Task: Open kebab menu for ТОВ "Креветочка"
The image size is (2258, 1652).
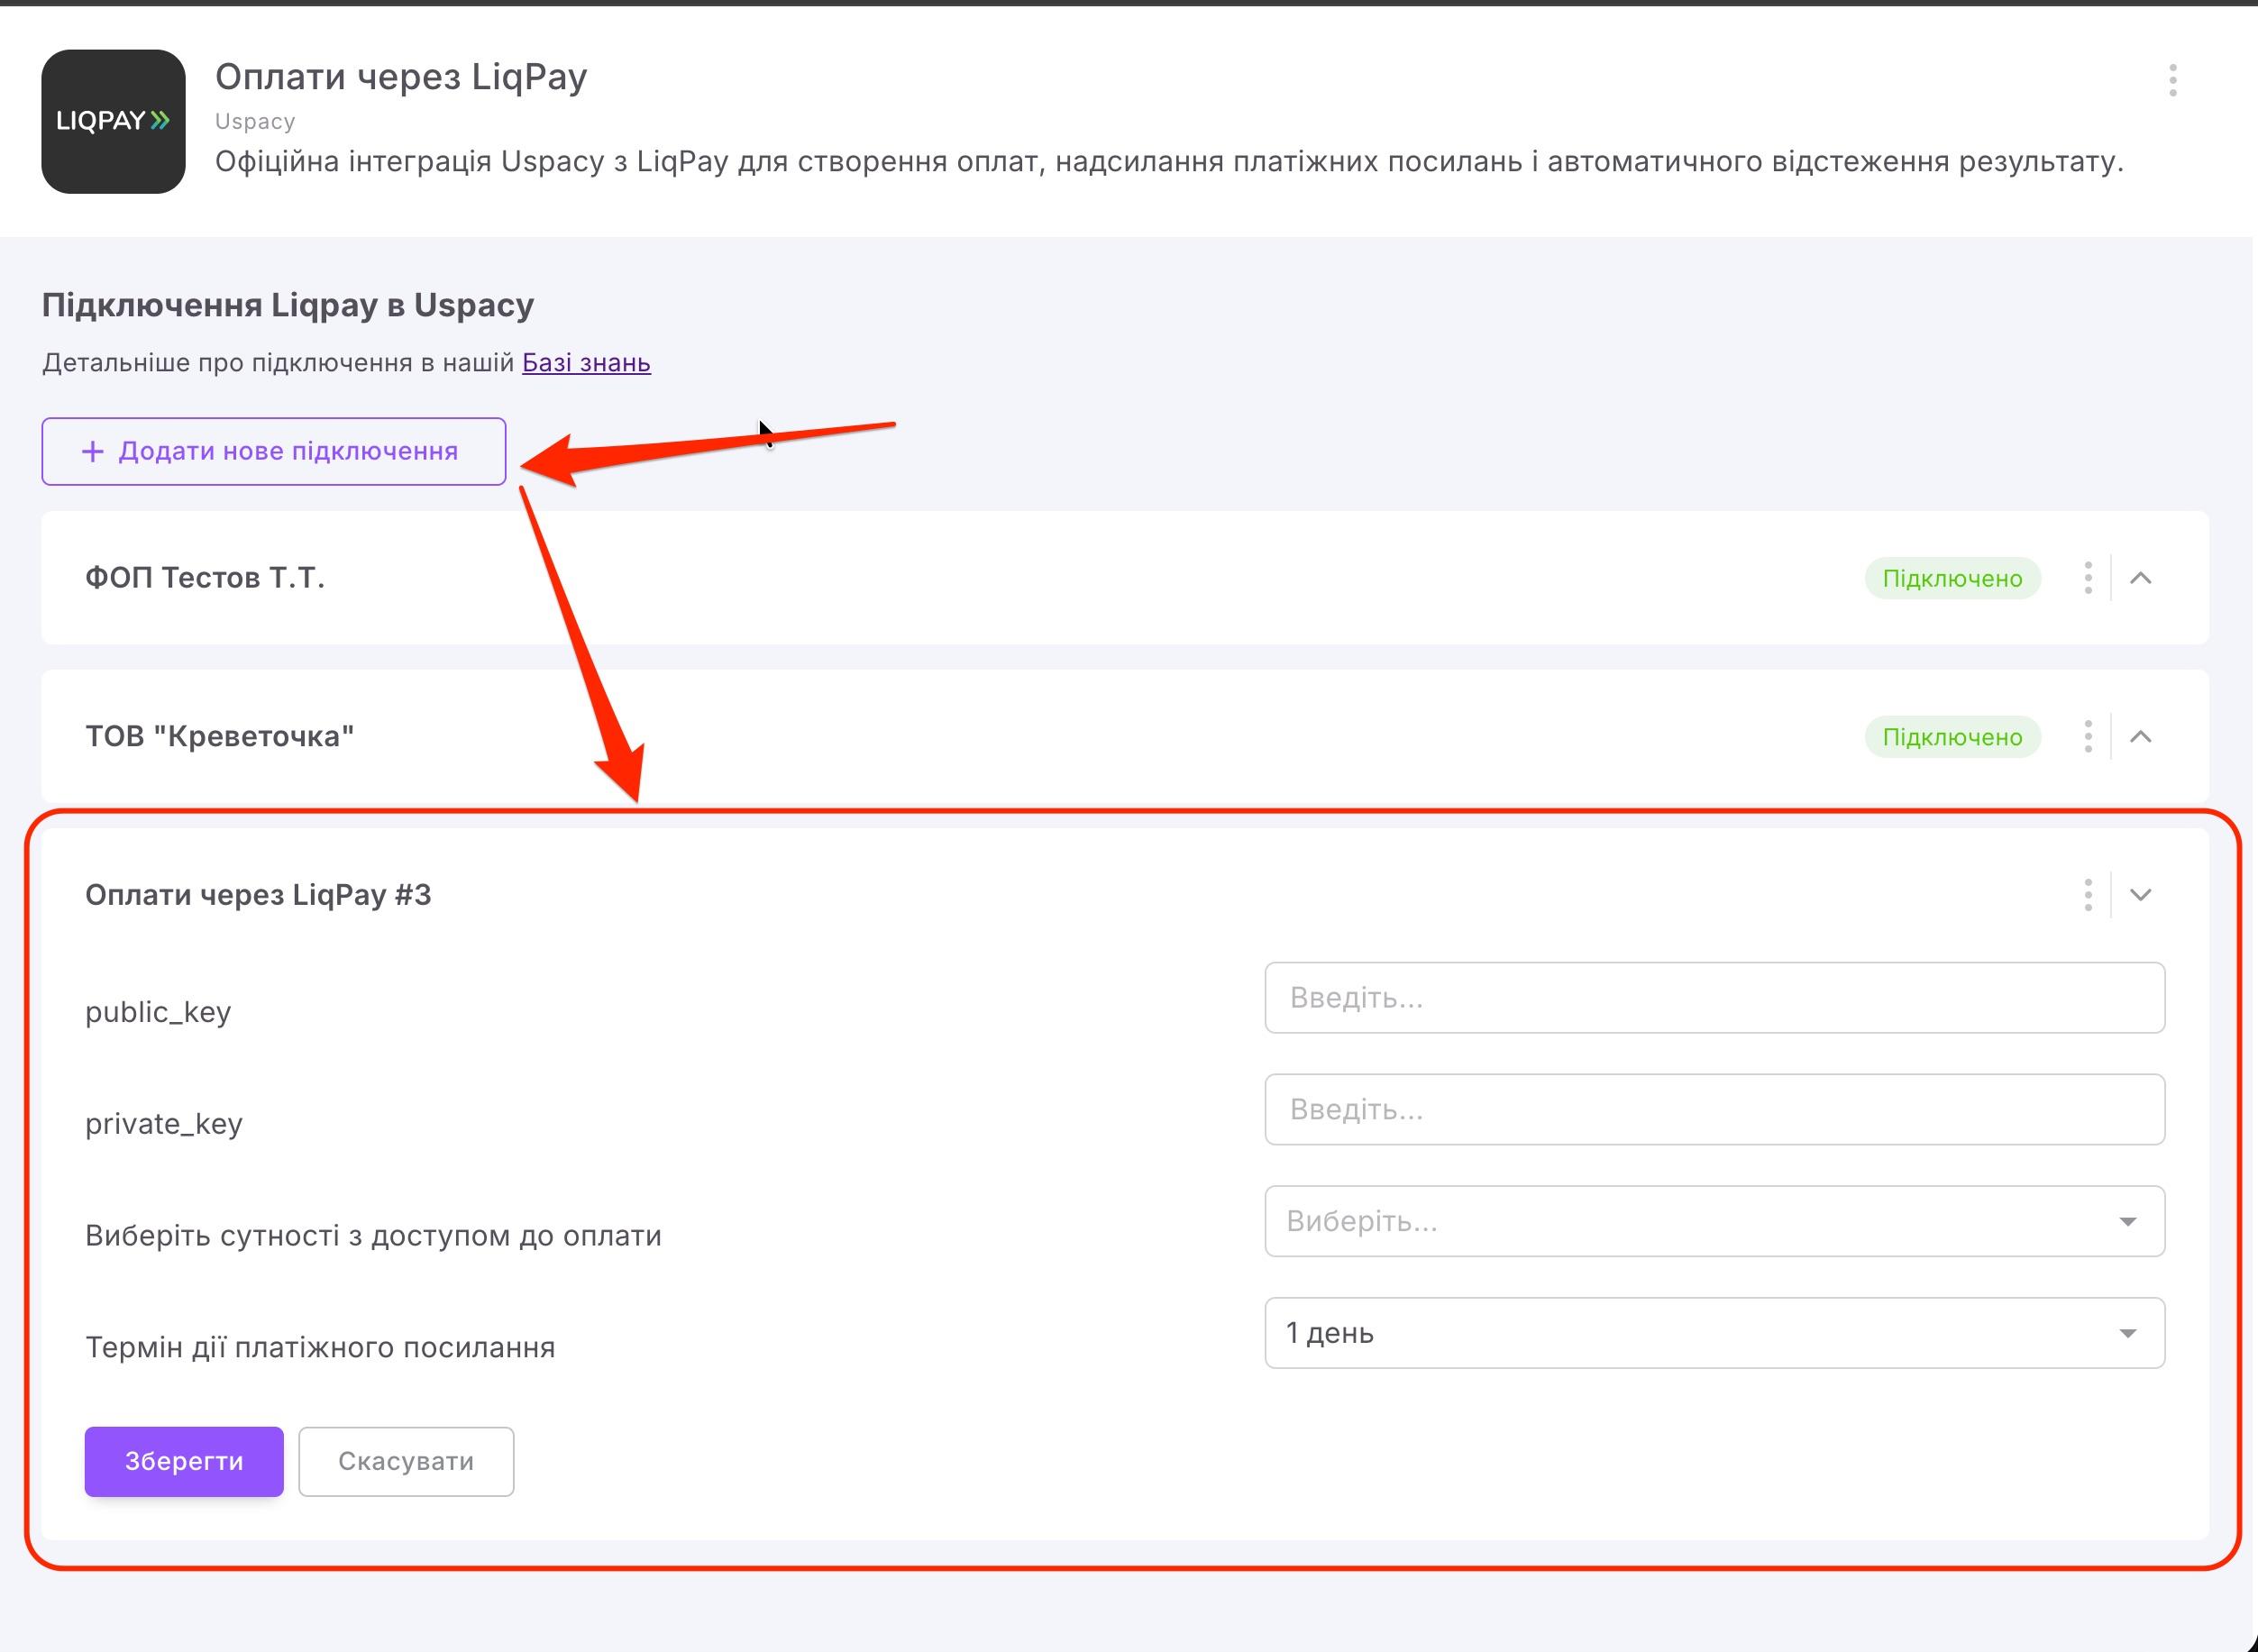Action: (x=2087, y=737)
